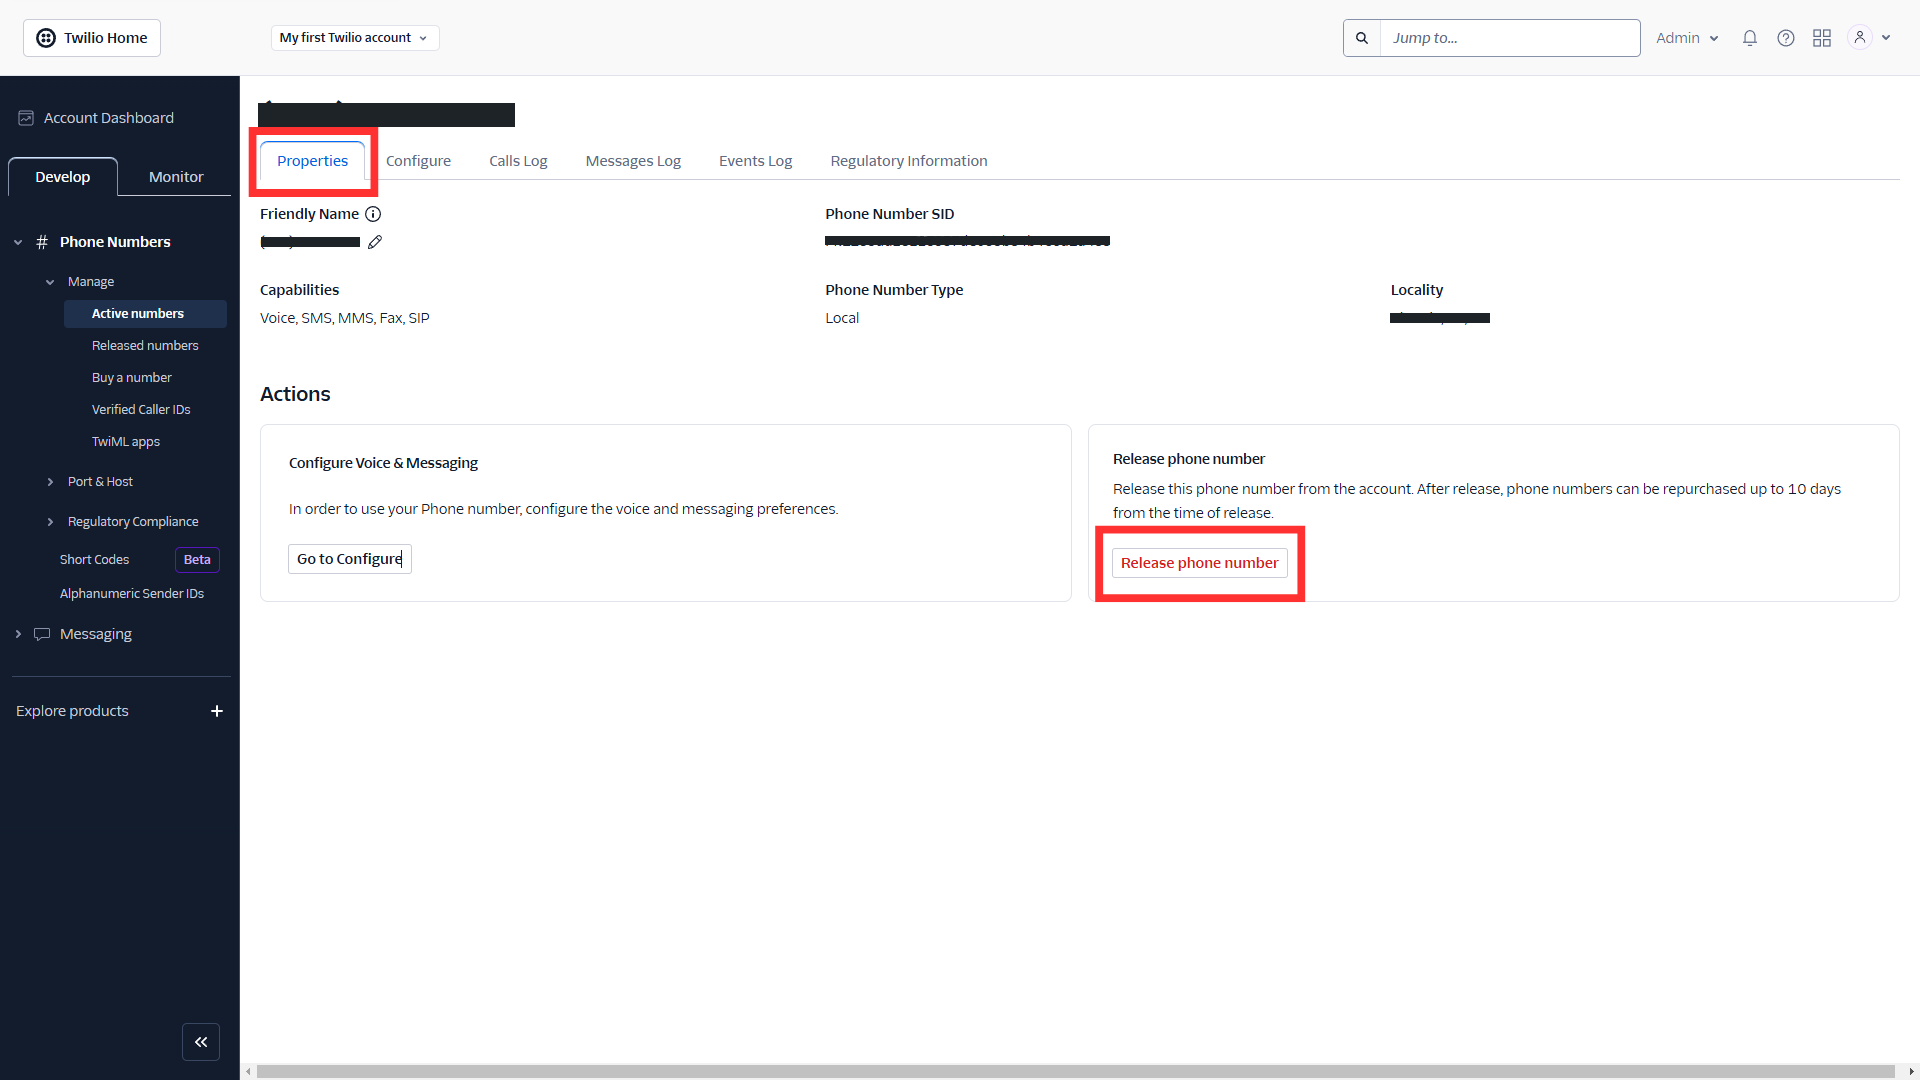The height and width of the screenshot is (1080, 1920).
Task: Open the help question mark icon
Action: click(x=1785, y=38)
